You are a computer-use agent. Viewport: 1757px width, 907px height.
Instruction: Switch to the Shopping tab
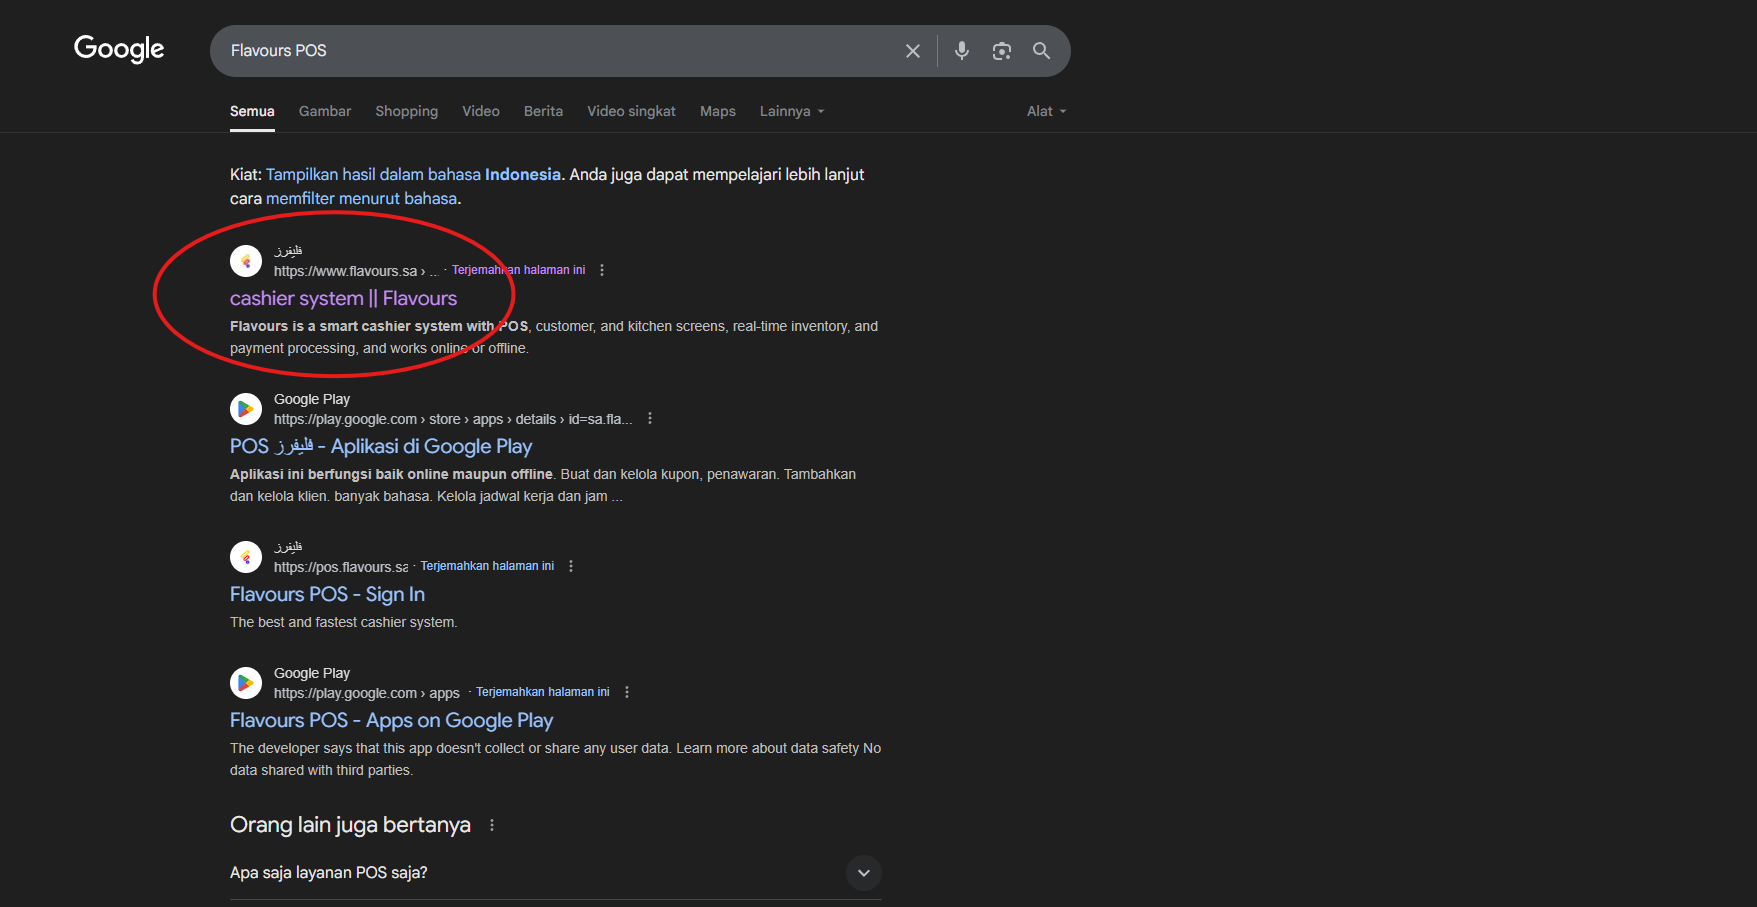coord(407,111)
